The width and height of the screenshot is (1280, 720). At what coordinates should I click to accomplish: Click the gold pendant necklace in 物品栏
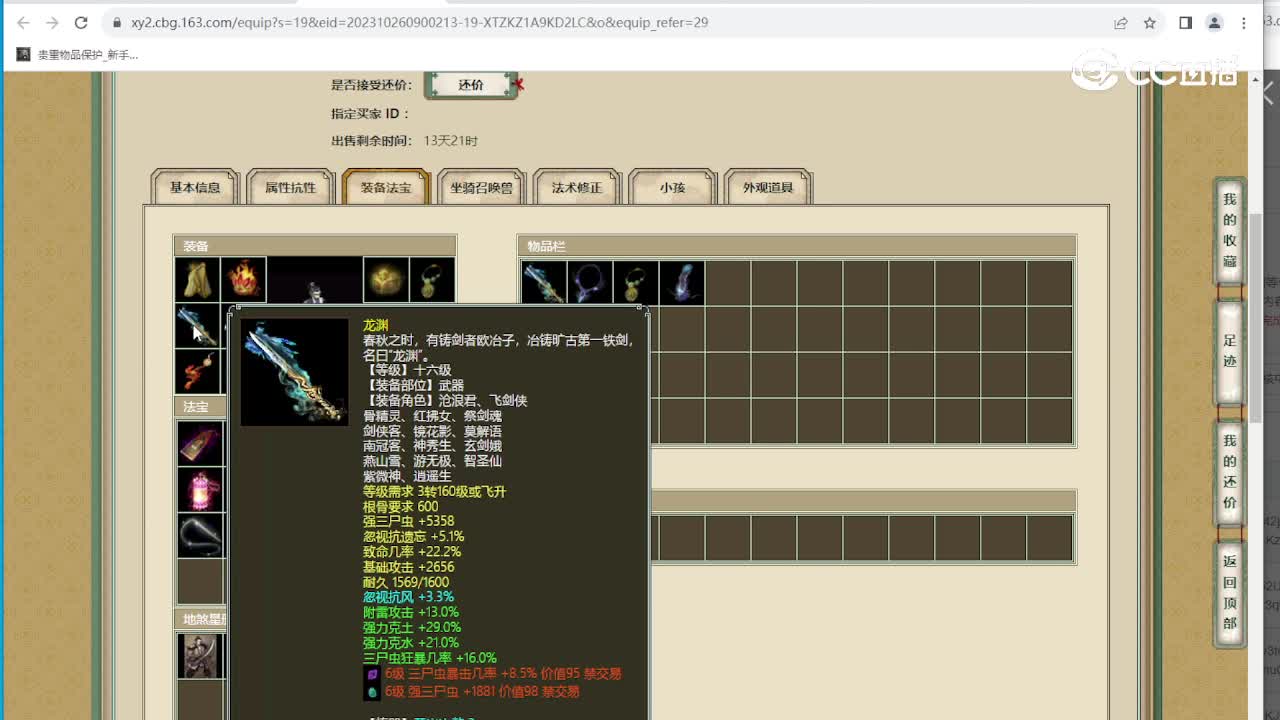pyautogui.click(x=635, y=283)
